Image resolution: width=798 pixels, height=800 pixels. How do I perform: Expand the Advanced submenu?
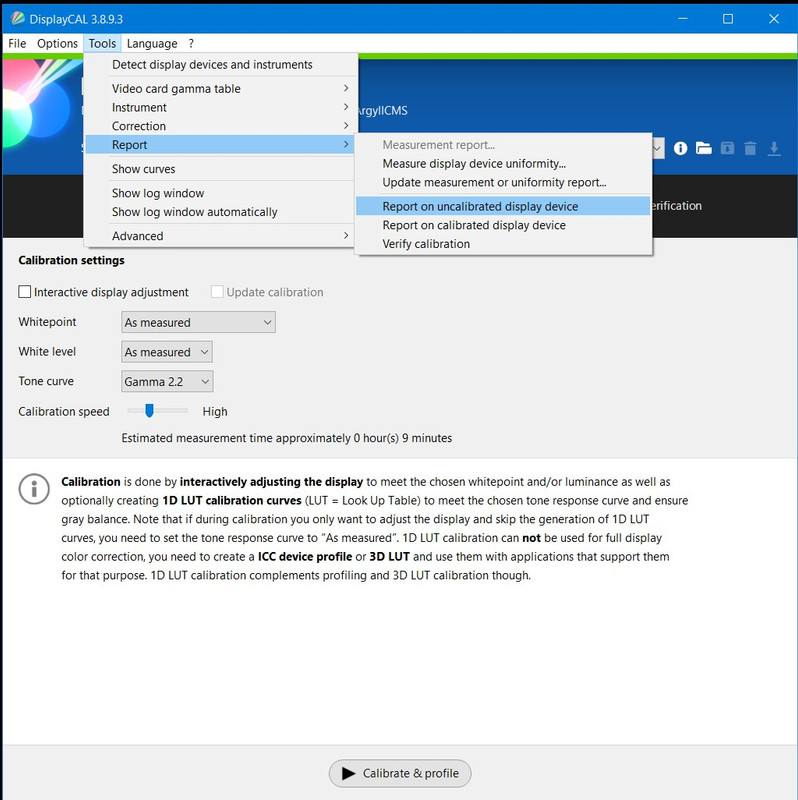(x=219, y=236)
